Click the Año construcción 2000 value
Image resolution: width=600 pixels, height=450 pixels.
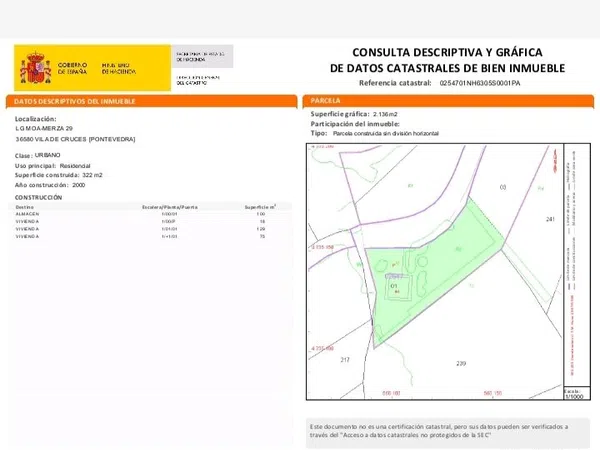tap(79, 185)
